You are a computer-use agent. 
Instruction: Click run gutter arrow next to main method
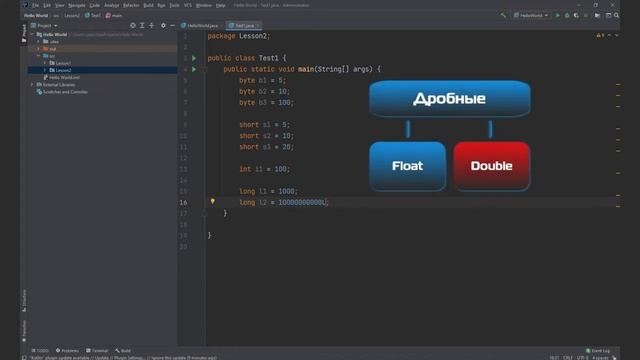tap(194, 69)
